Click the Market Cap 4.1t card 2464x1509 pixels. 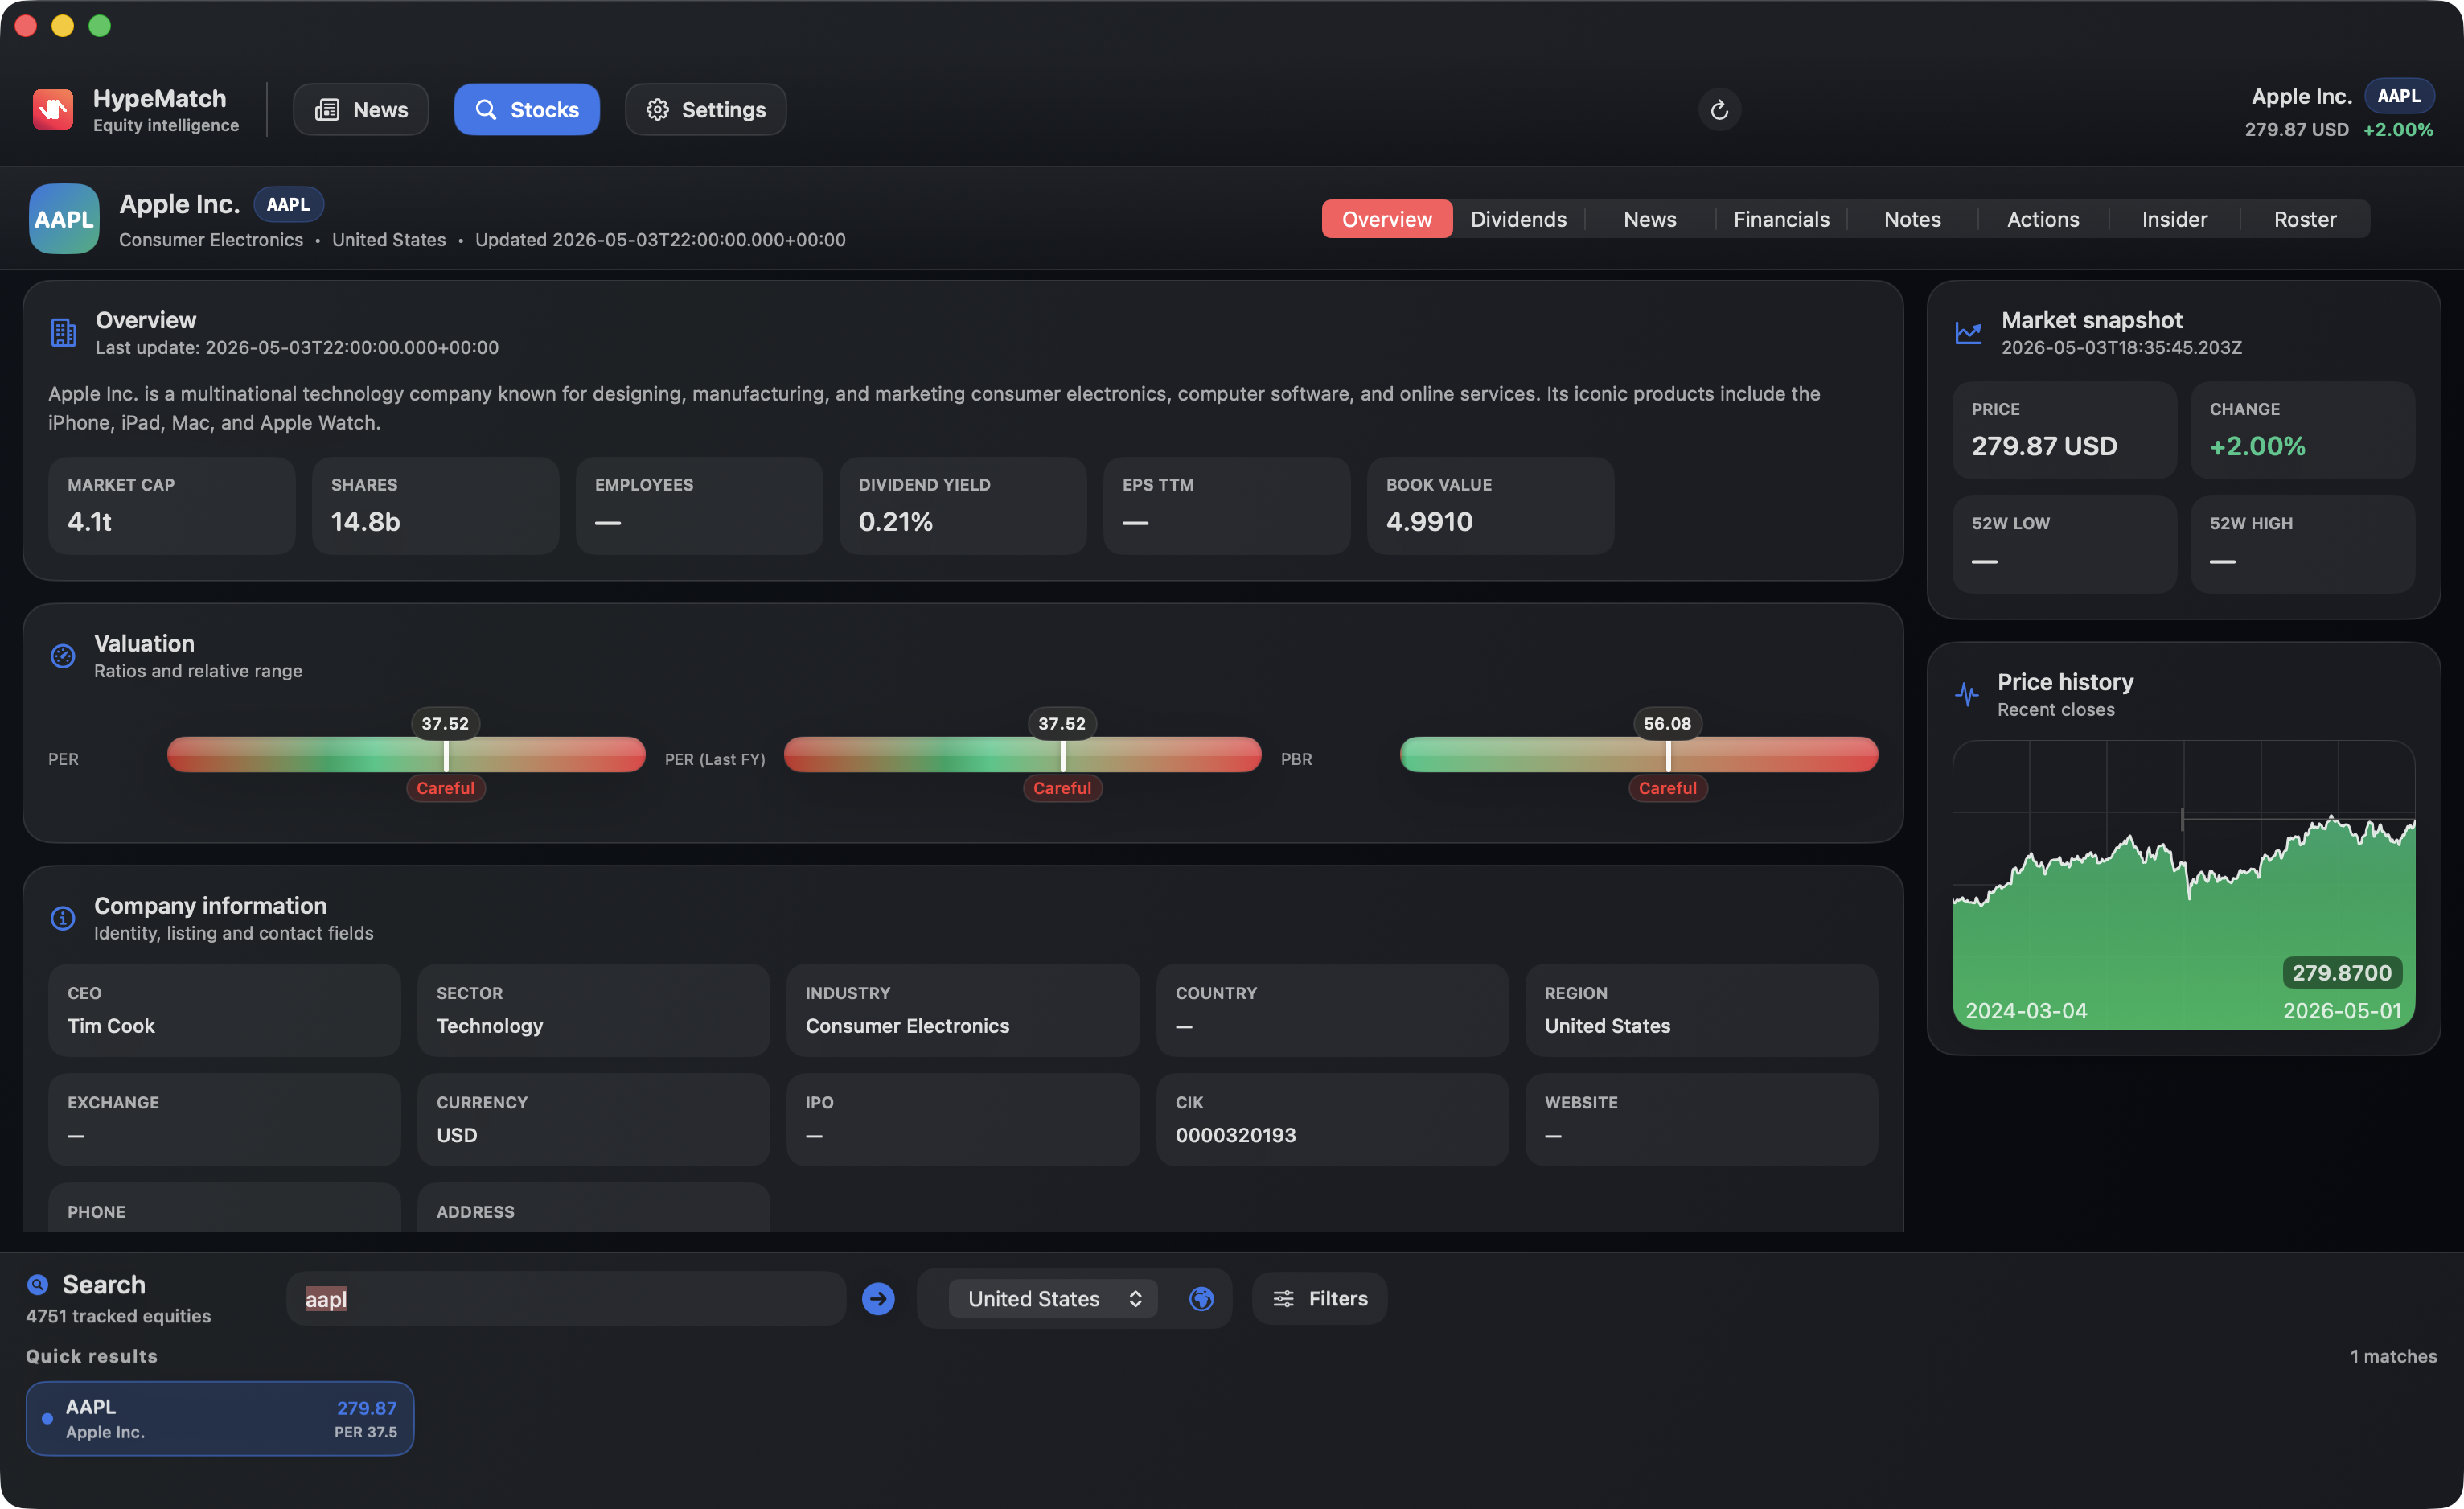click(172, 506)
